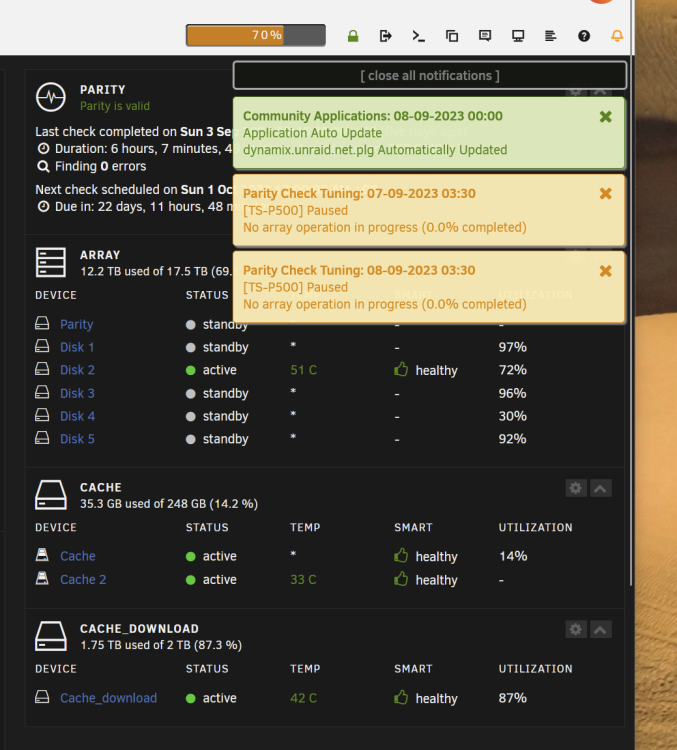
Task: Click the Array server icon
Action: pyautogui.click(x=51, y=262)
